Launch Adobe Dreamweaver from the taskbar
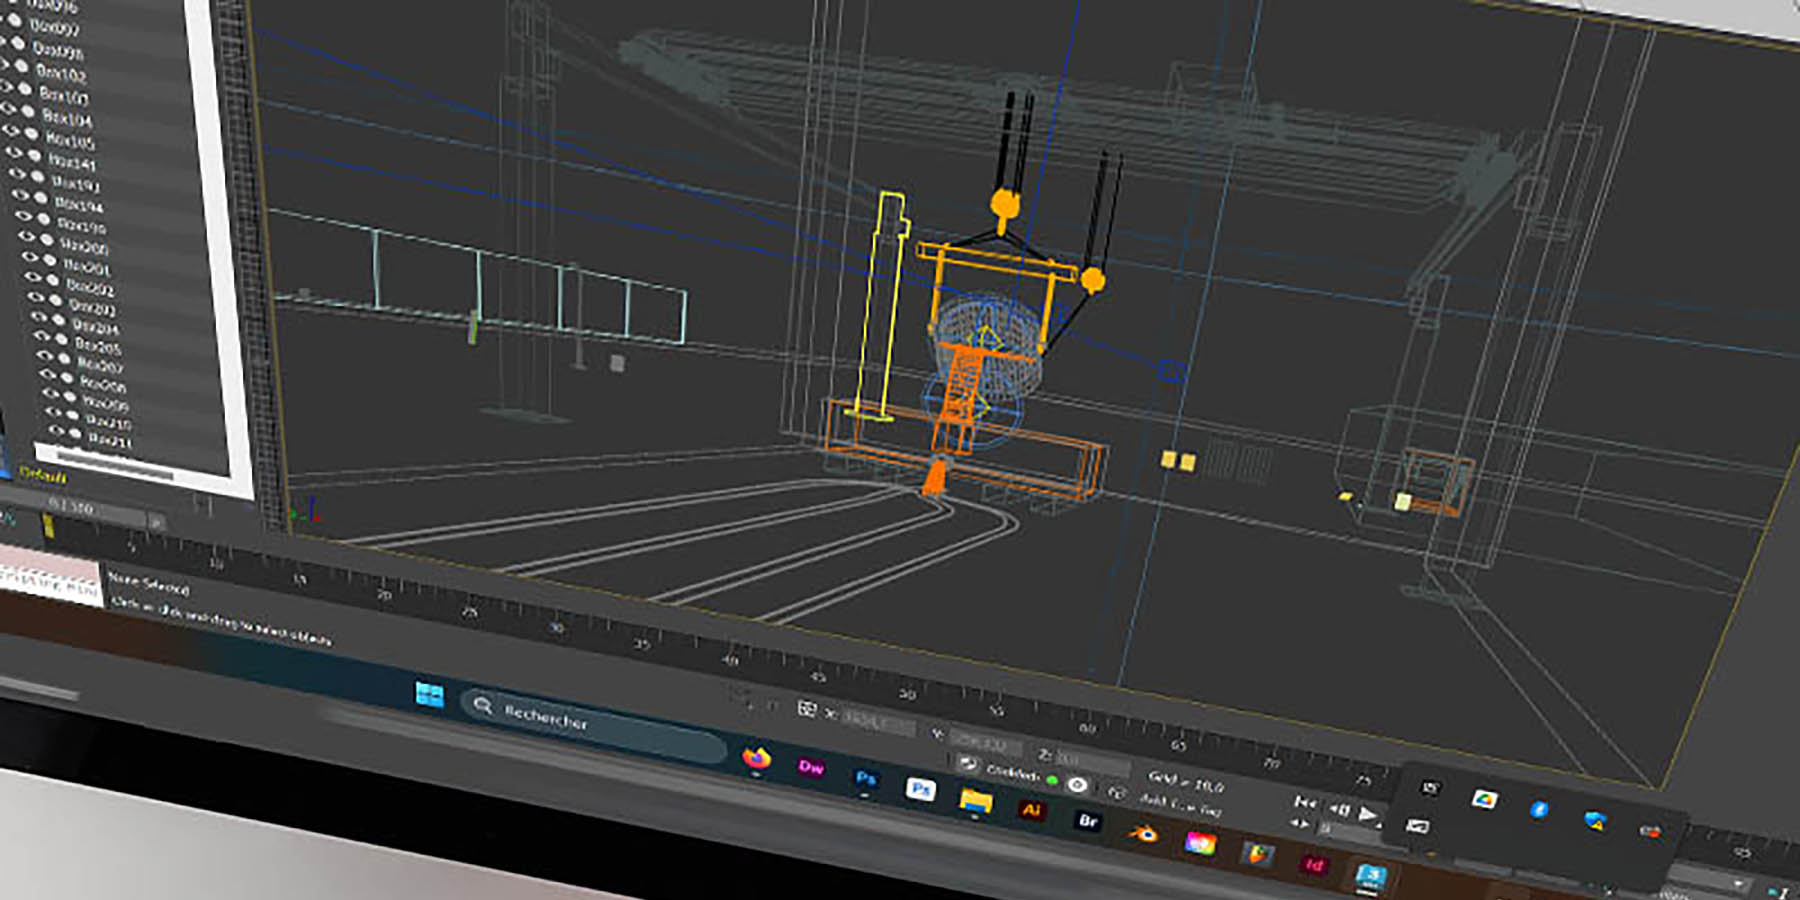1800x900 pixels. coord(811,768)
